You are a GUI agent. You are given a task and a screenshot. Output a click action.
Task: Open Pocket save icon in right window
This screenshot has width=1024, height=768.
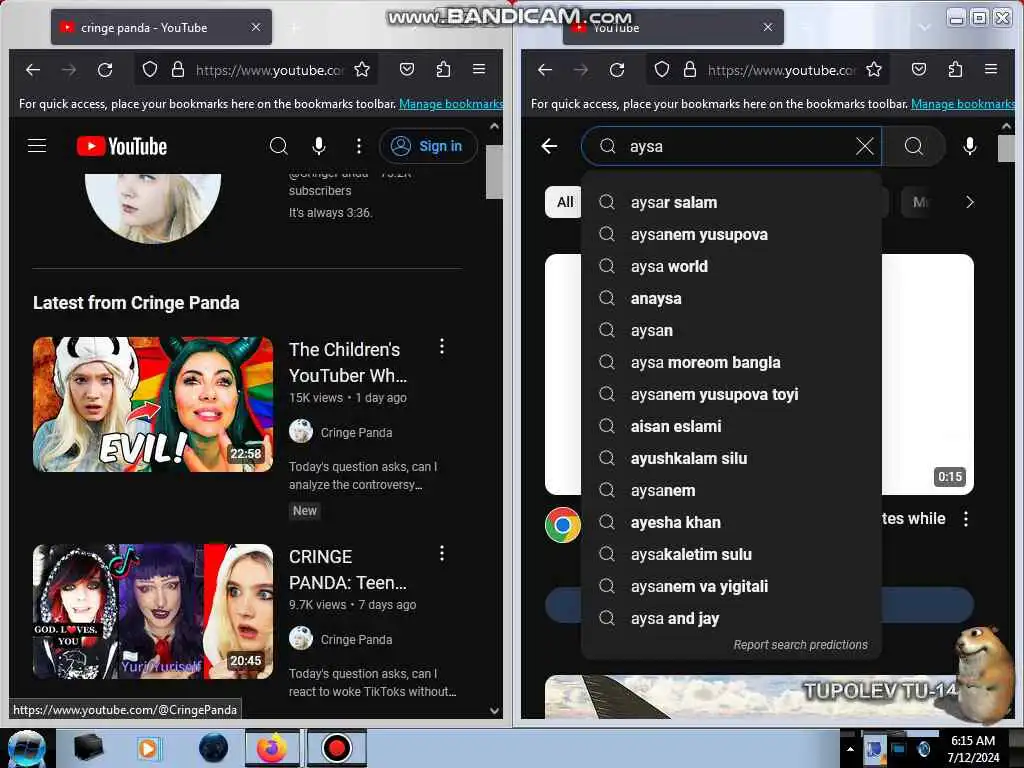919,69
